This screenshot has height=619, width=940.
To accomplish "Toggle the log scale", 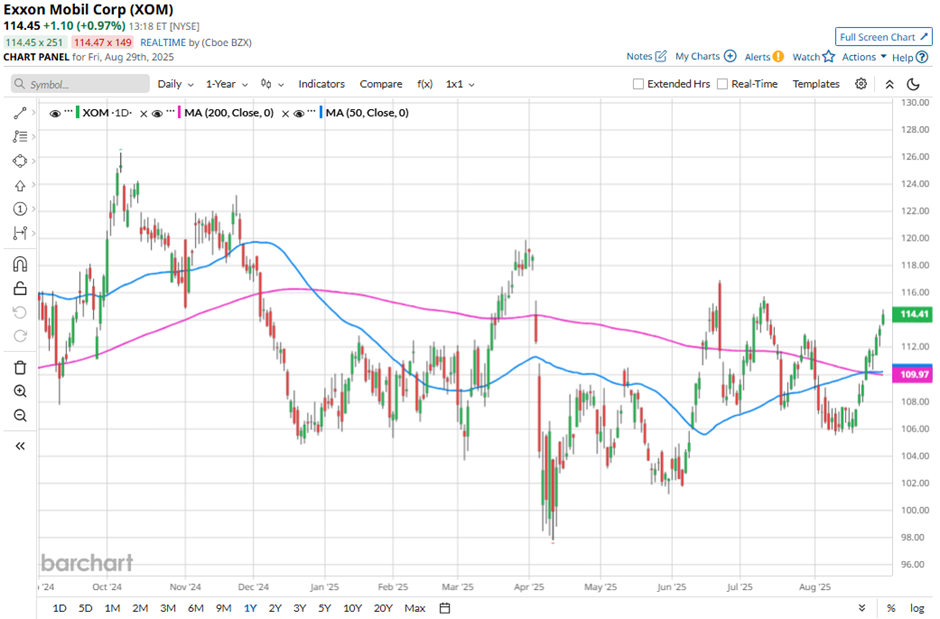I will [917, 608].
